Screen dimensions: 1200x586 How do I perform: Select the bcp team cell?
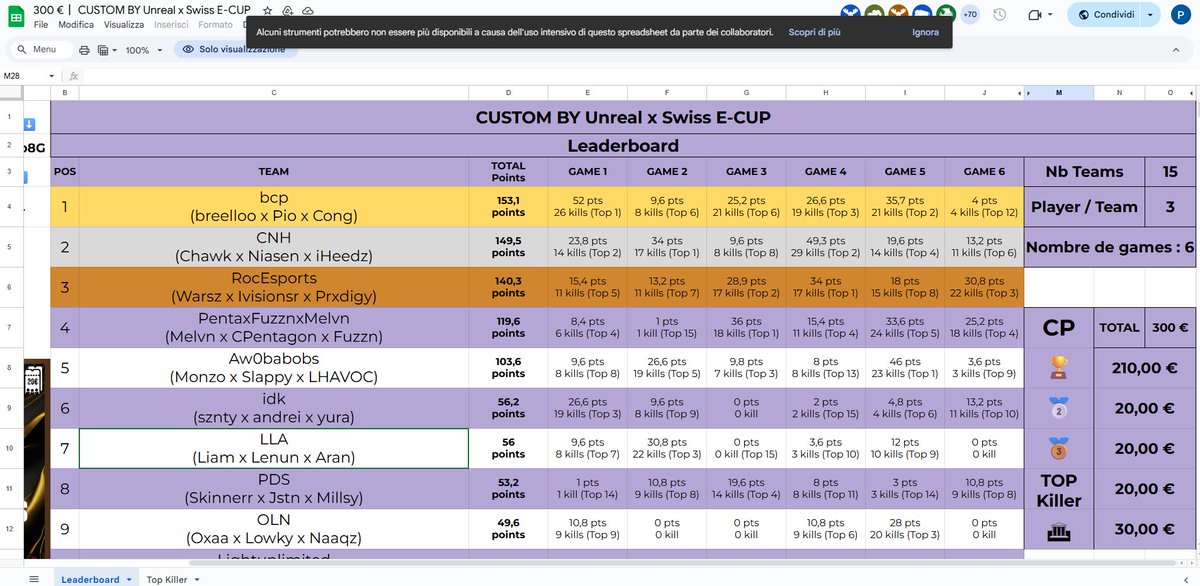(x=274, y=206)
